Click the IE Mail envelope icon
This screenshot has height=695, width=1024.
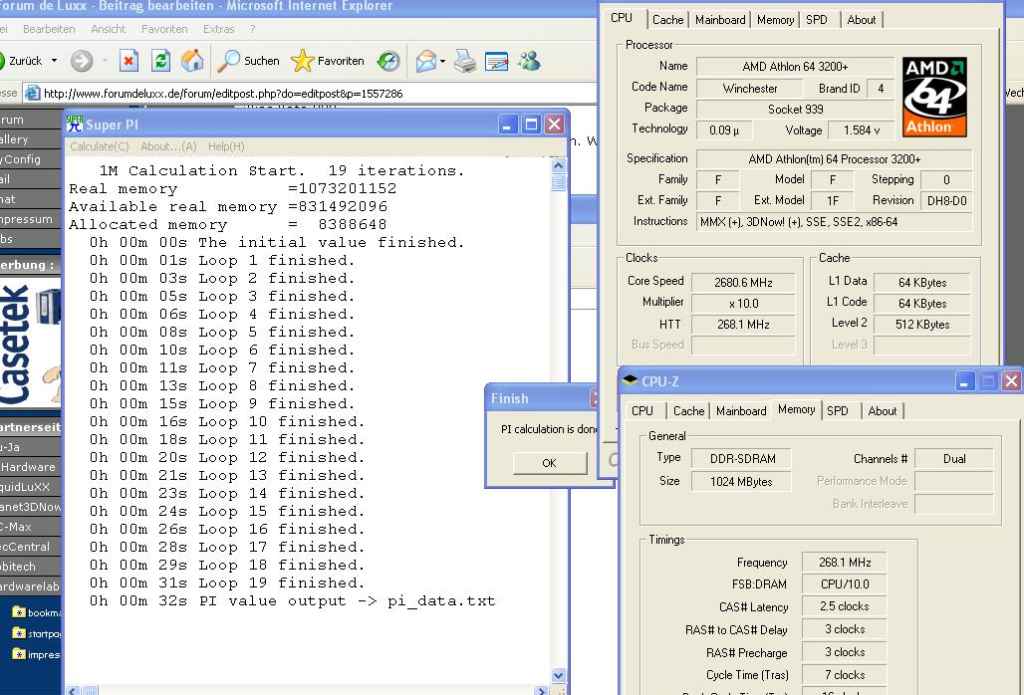(426, 61)
